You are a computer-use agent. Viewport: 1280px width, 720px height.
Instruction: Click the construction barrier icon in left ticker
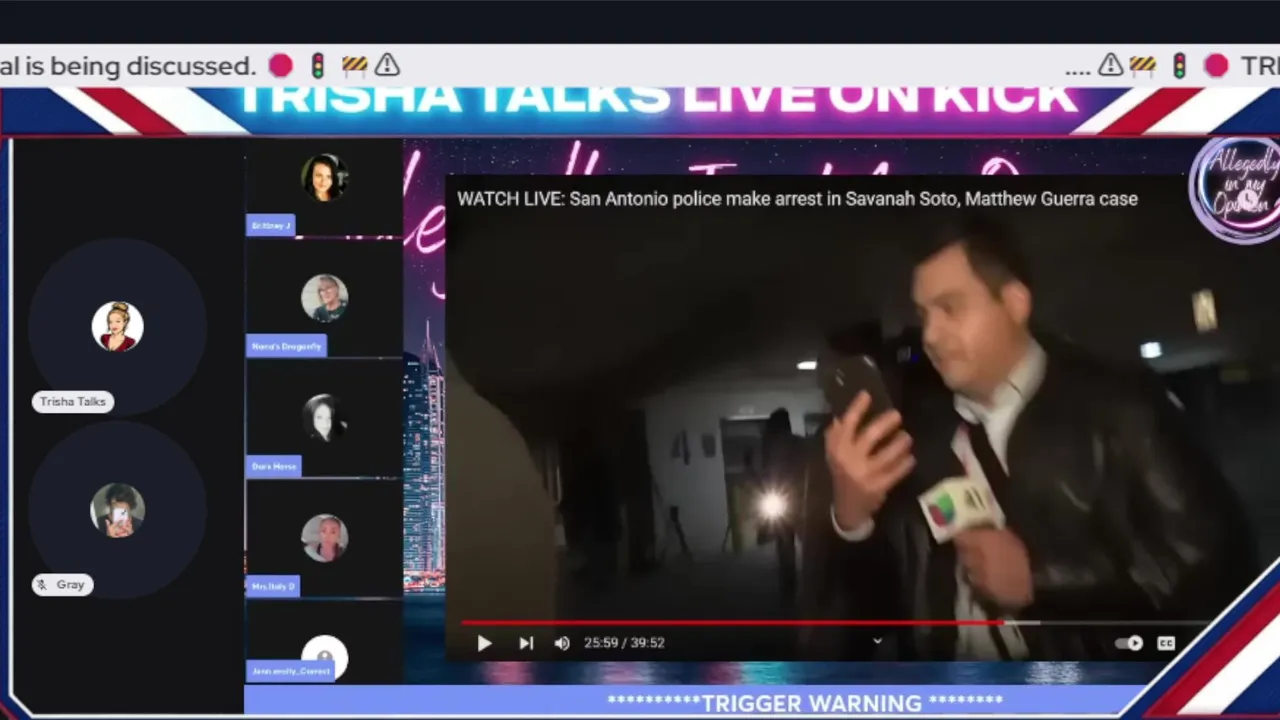coord(354,66)
